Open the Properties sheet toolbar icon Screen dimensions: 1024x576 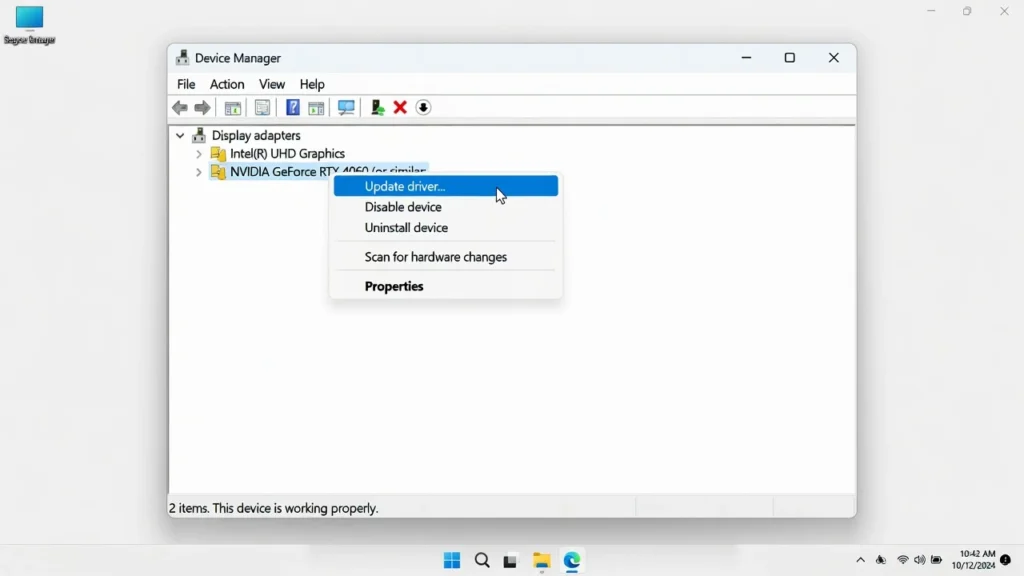click(263, 108)
